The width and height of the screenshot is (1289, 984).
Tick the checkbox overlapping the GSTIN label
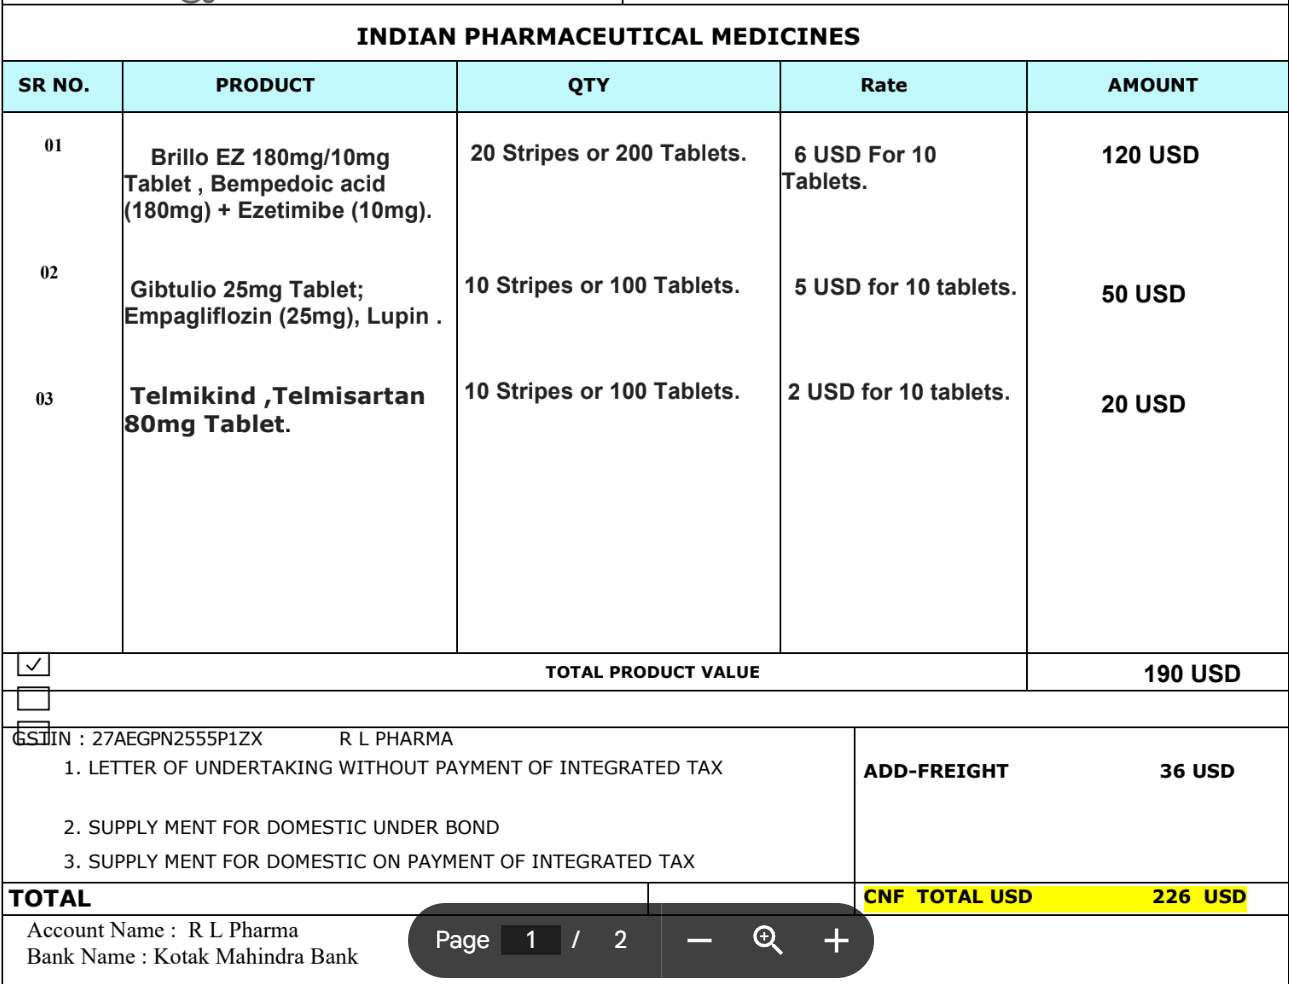[x=34, y=732]
